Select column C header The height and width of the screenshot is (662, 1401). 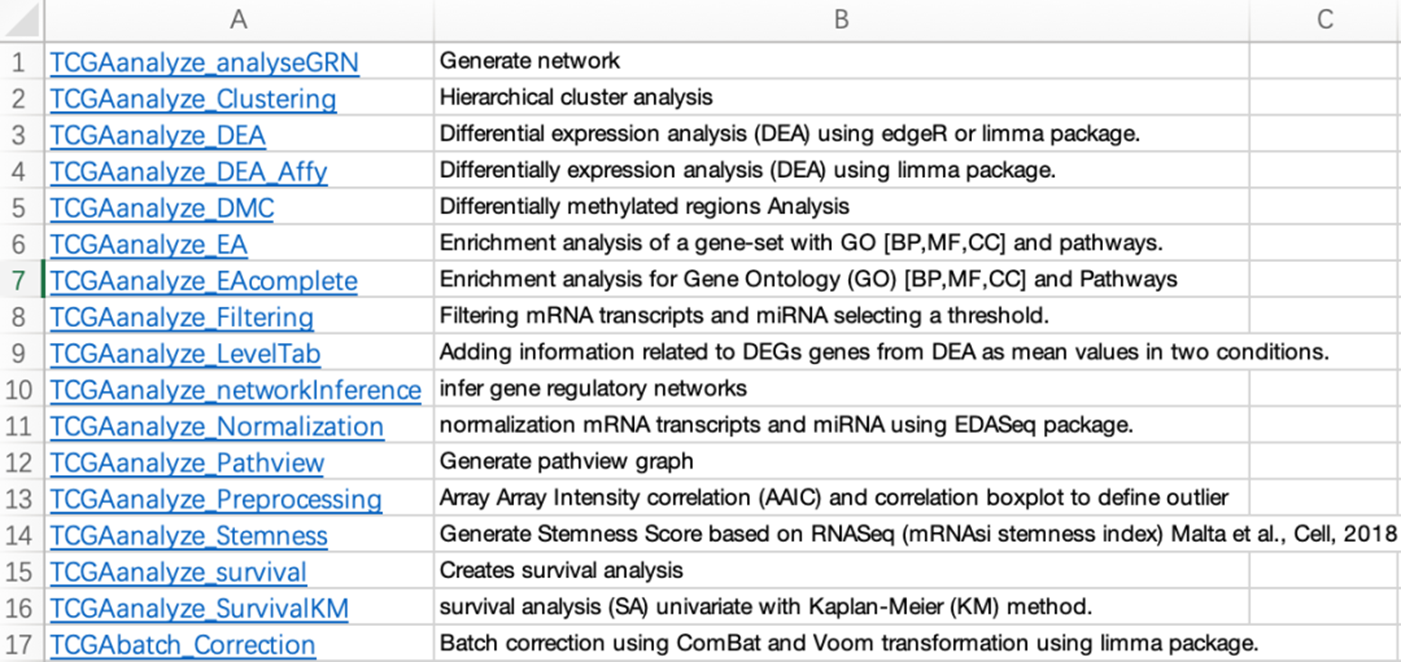click(1324, 20)
